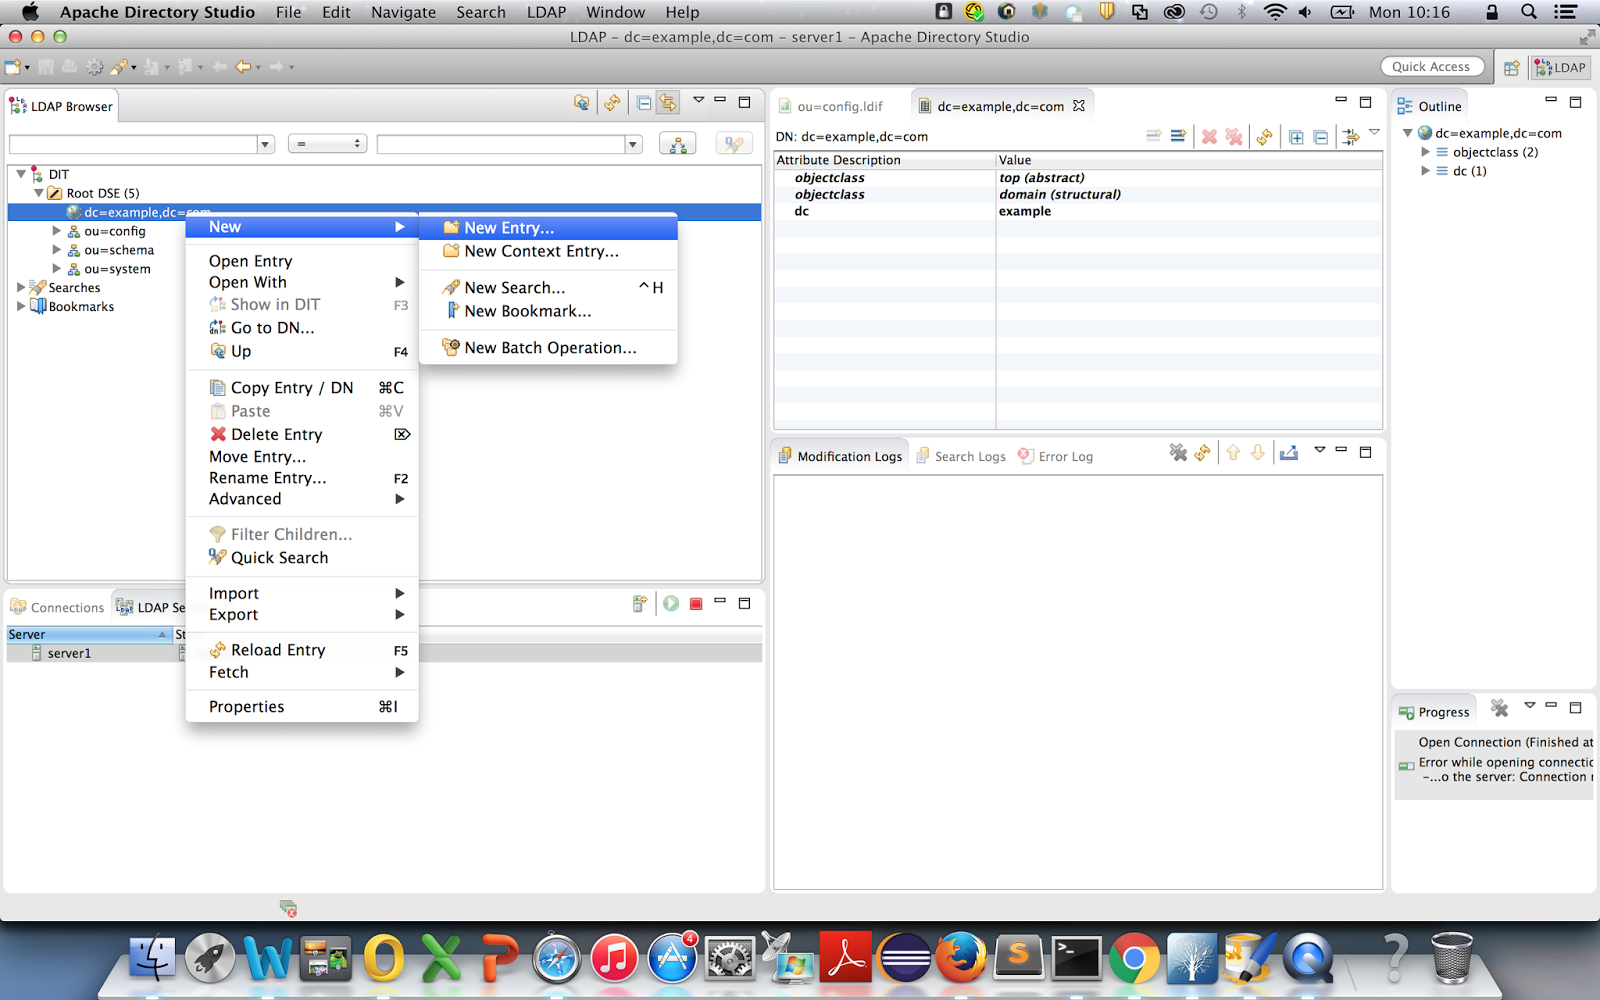1600x1000 pixels.
Task: Click the Delete All red X icon
Action: click(1234, 136)
